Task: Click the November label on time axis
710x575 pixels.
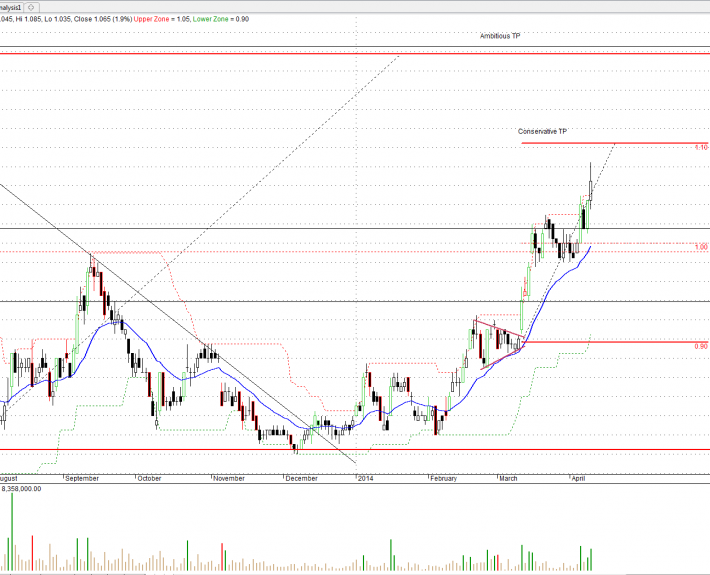Action: pos(229,479)
